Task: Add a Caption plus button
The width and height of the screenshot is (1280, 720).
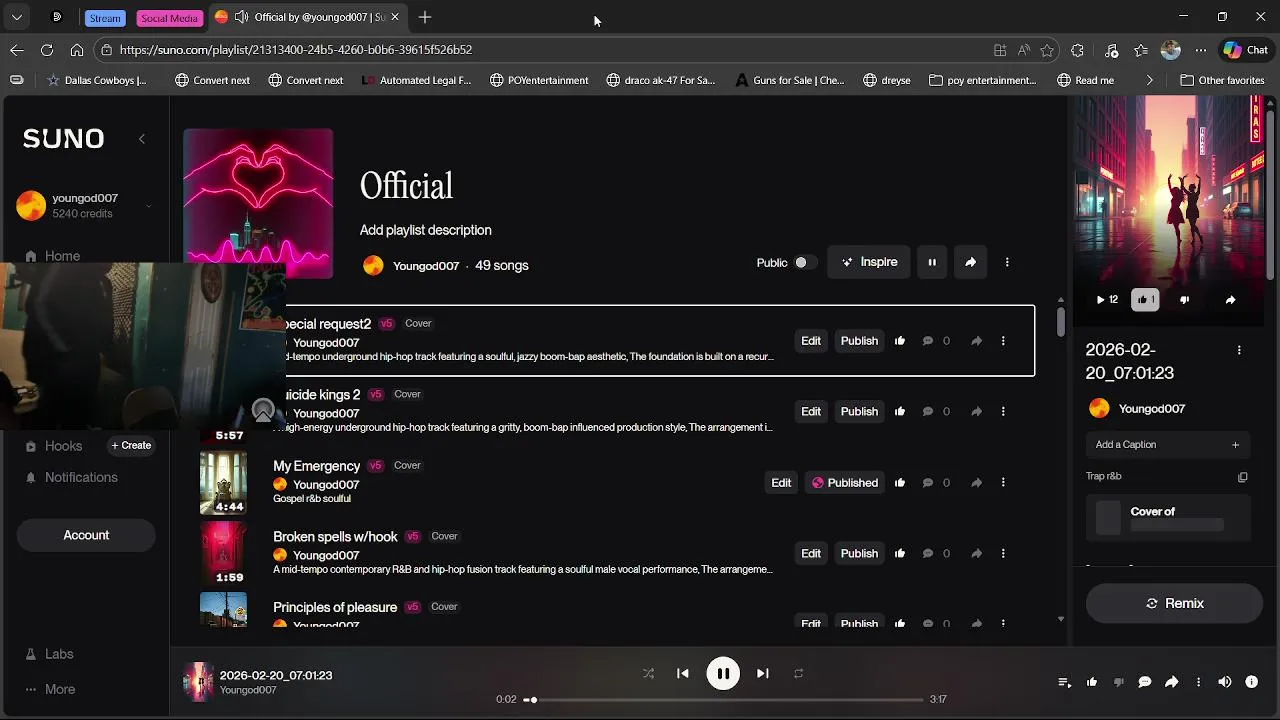Action: 1235,445
